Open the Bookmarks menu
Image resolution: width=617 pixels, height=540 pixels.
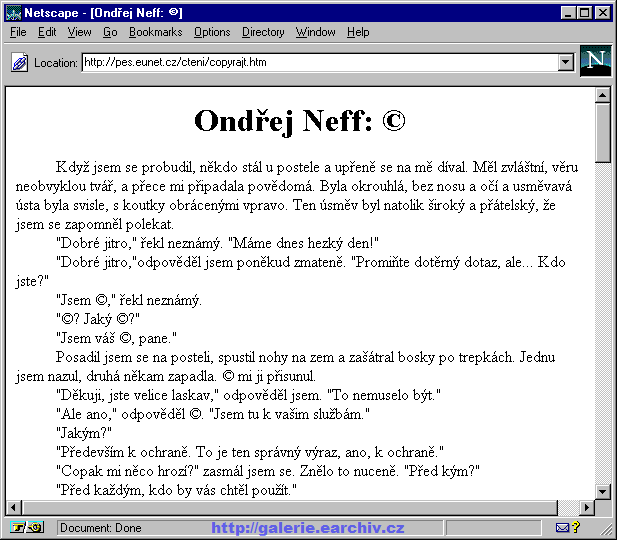click(155, 32)
